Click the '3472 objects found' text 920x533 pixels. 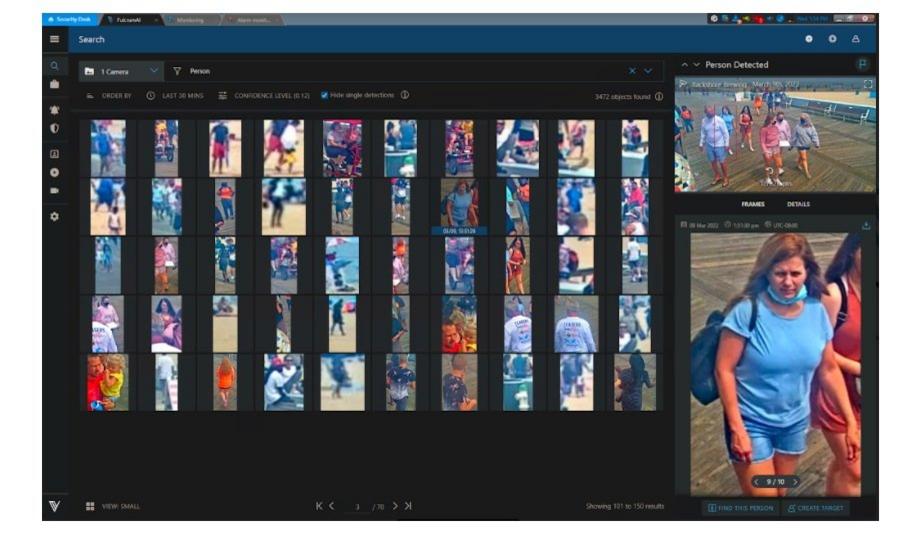623,96
